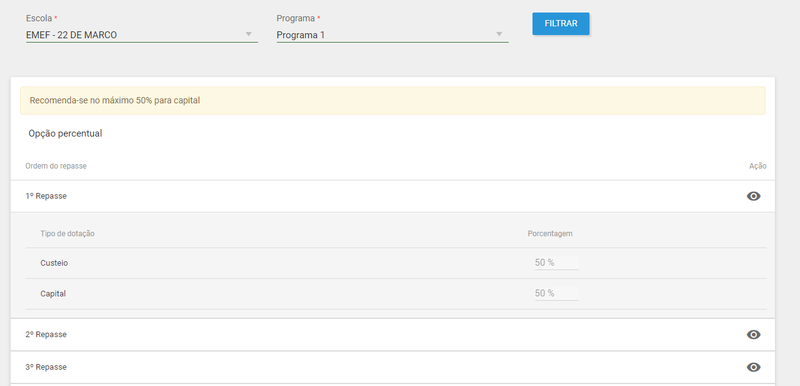Select the Custeio row label
Viewport: 800px width, 386px height.
coord(54,263)
